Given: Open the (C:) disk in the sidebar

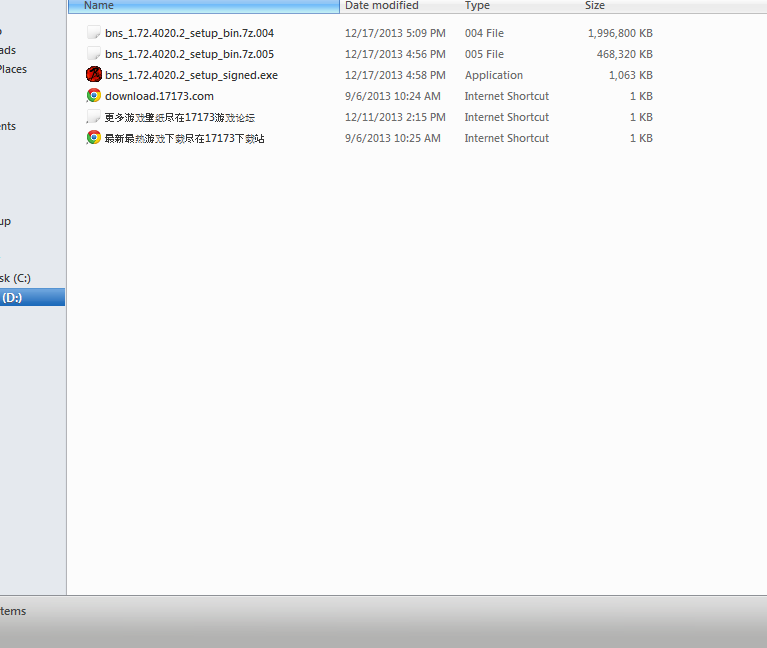Looking at the screenshot, I should pos(15,278).
